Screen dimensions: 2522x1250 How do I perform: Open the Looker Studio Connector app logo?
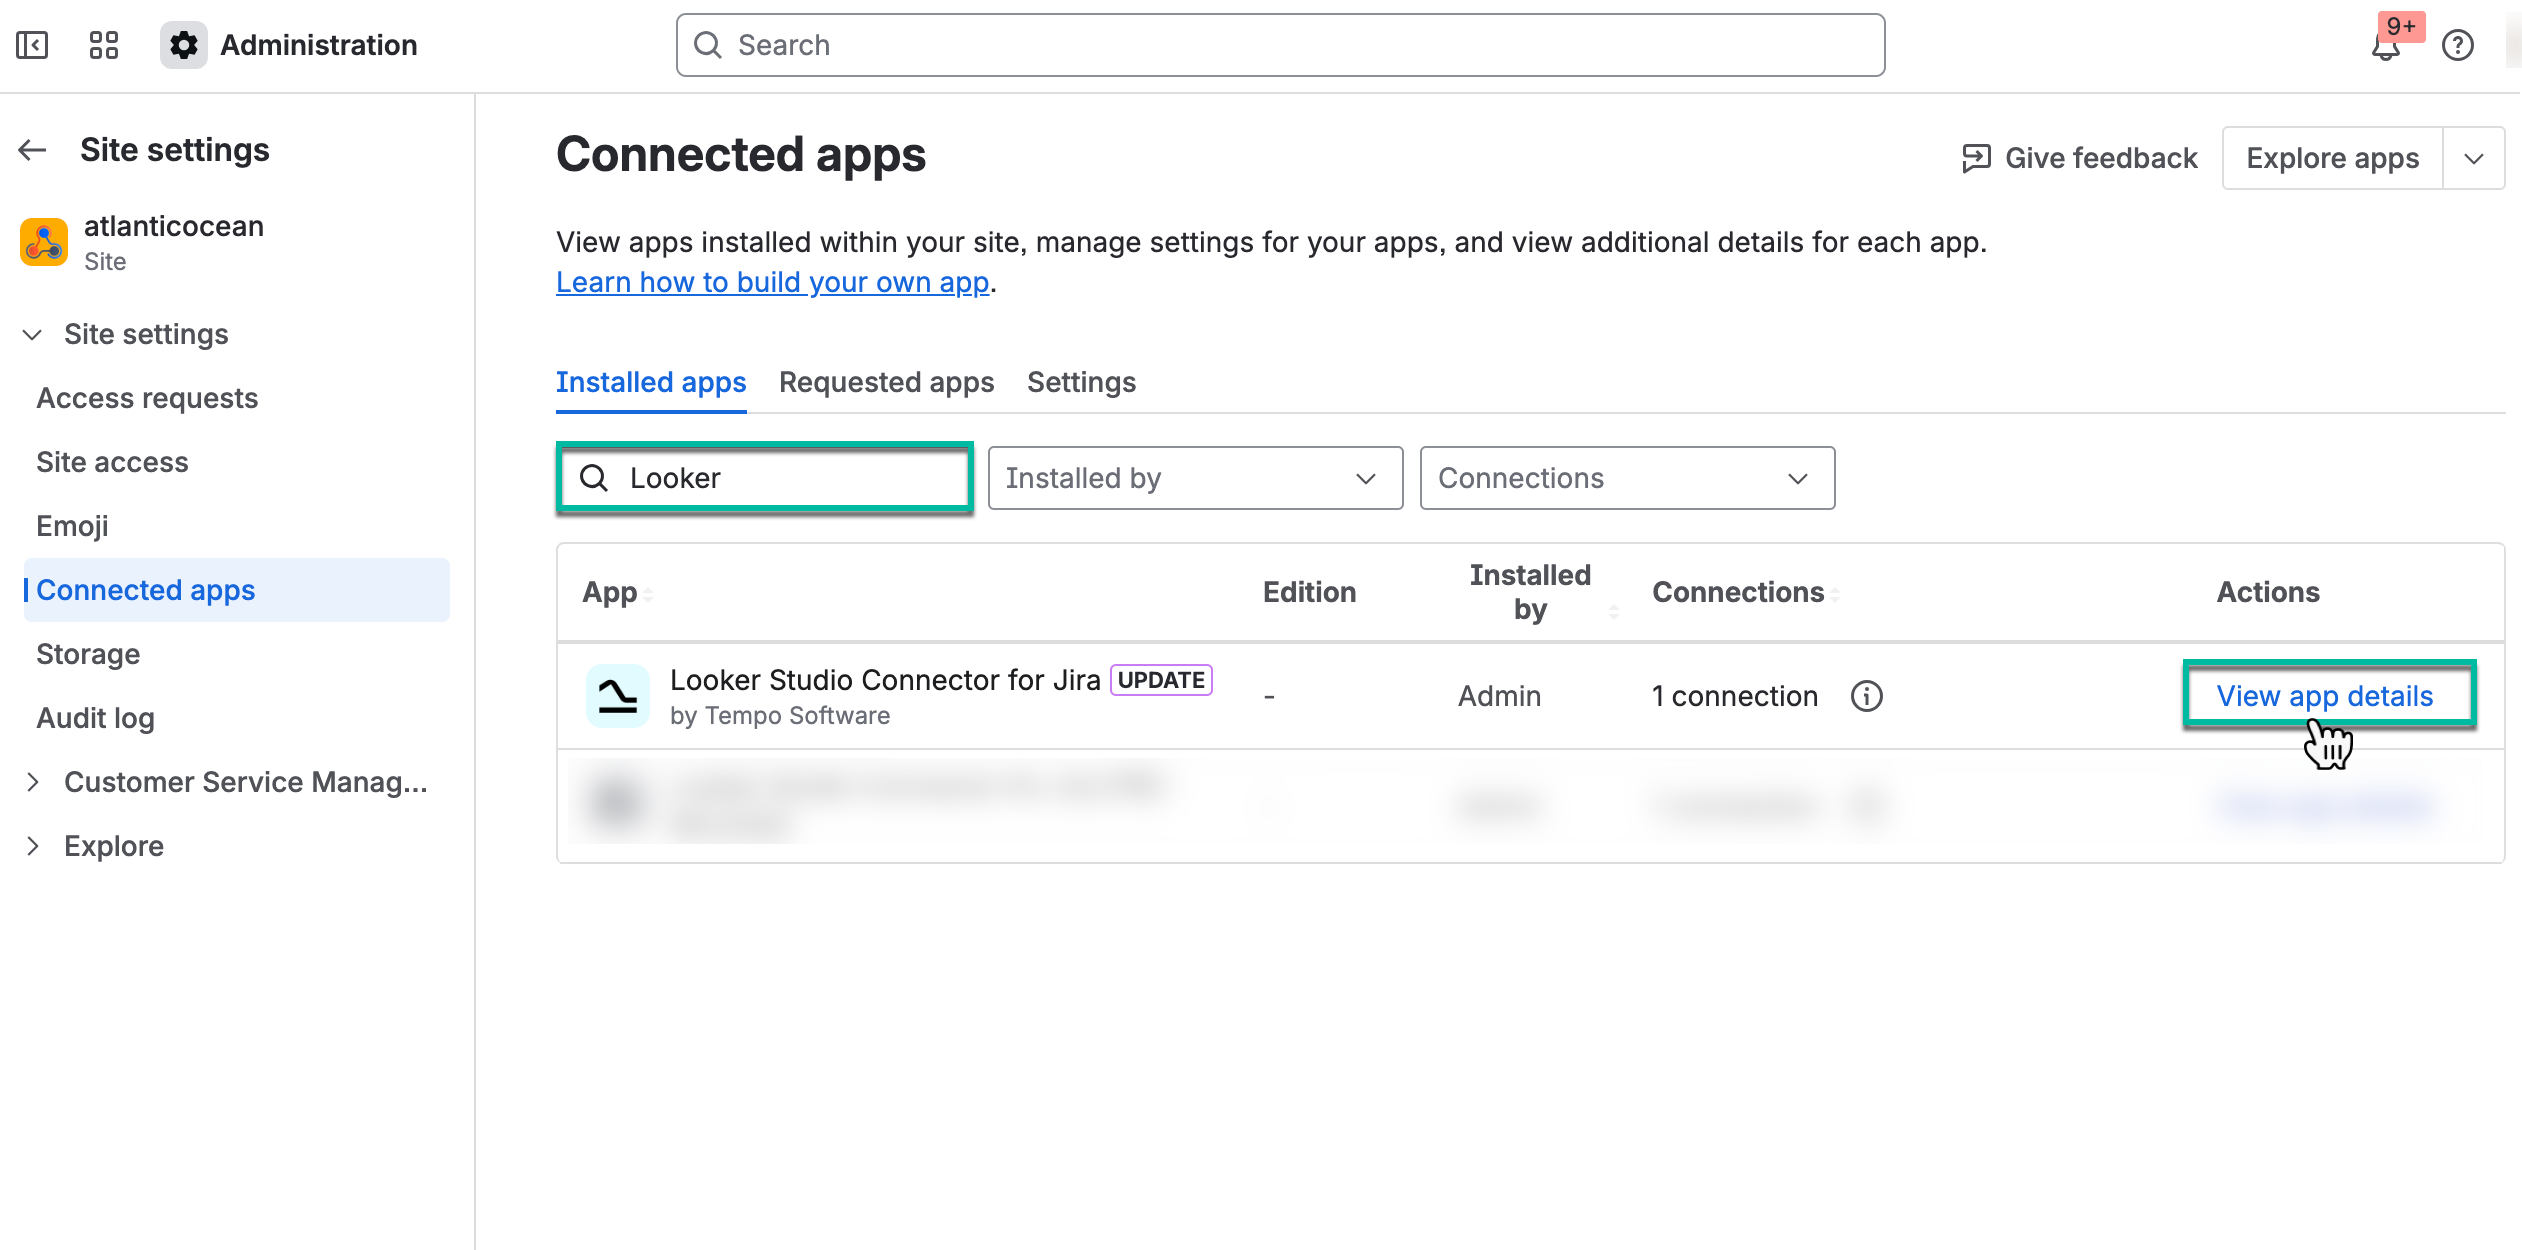point(617,696)
